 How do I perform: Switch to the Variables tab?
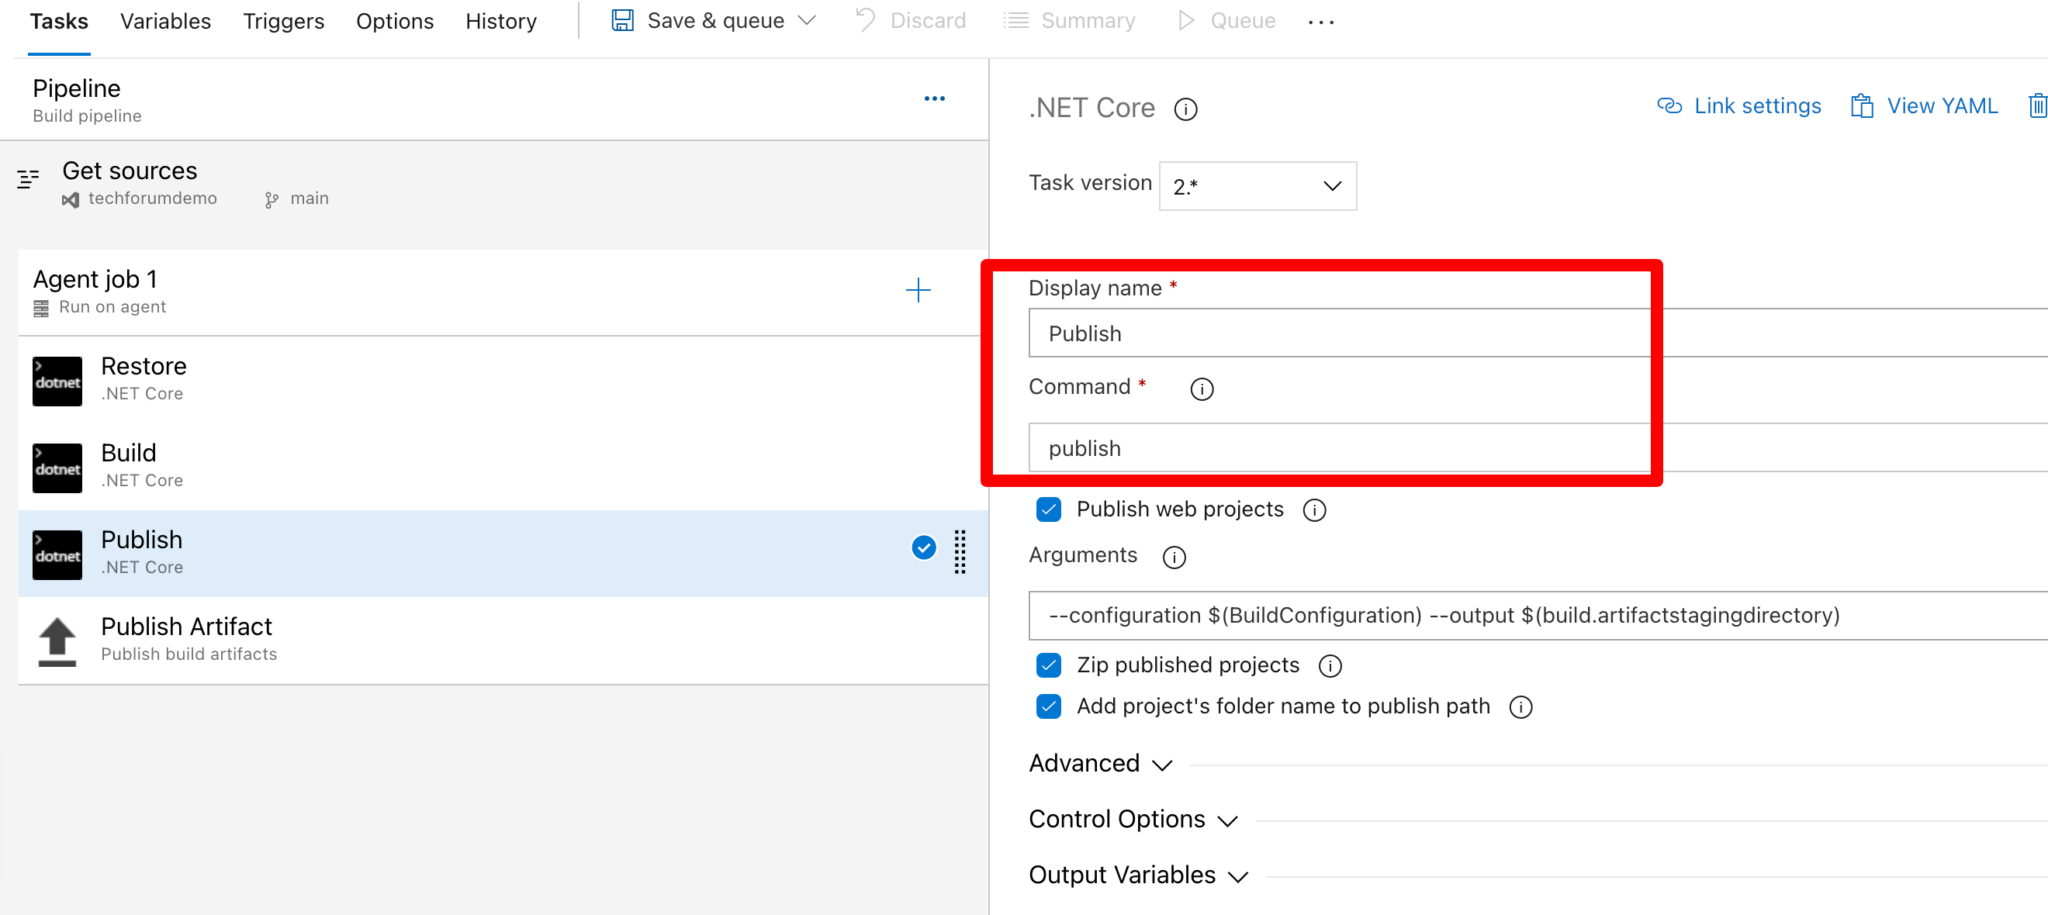pos(165,21)
